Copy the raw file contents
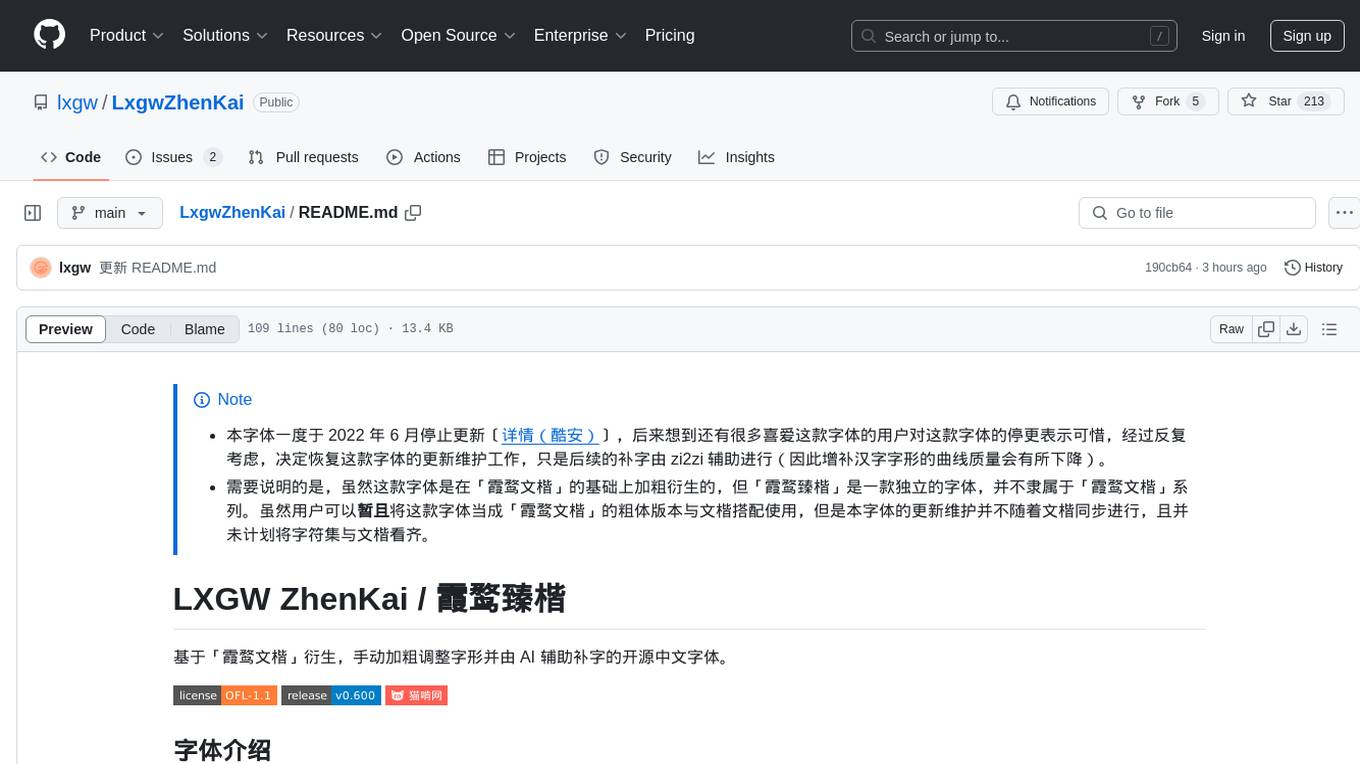 [1266, 329]
